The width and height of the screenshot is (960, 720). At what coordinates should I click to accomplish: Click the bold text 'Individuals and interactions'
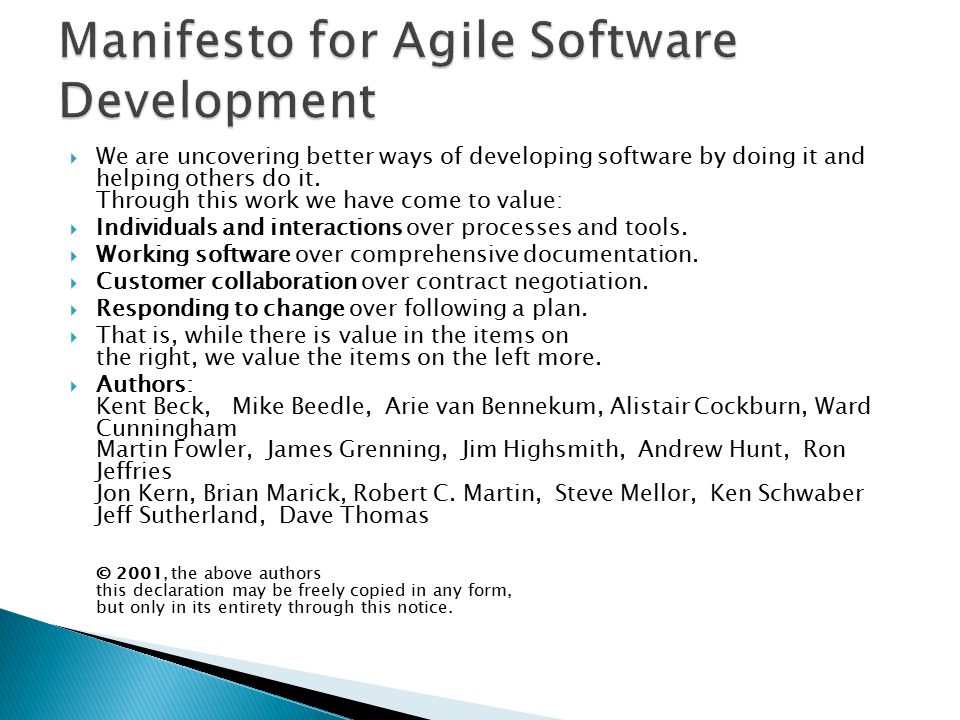tap(249, 227)
